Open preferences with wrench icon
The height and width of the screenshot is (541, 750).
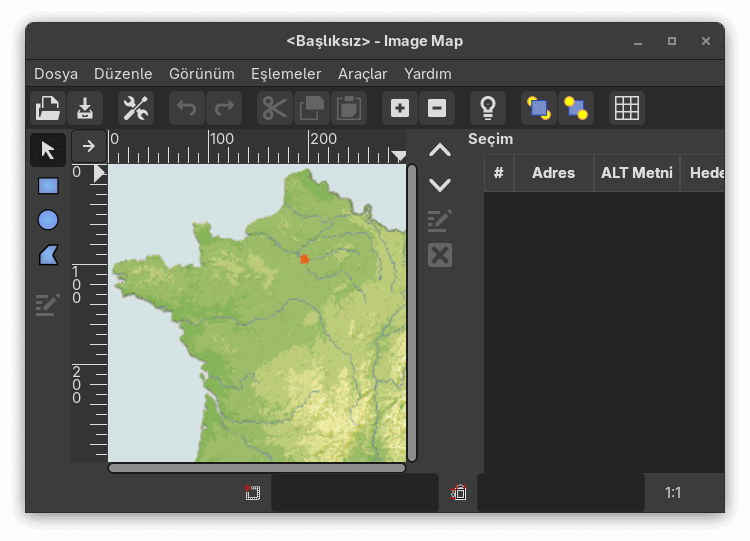[136, 108]
